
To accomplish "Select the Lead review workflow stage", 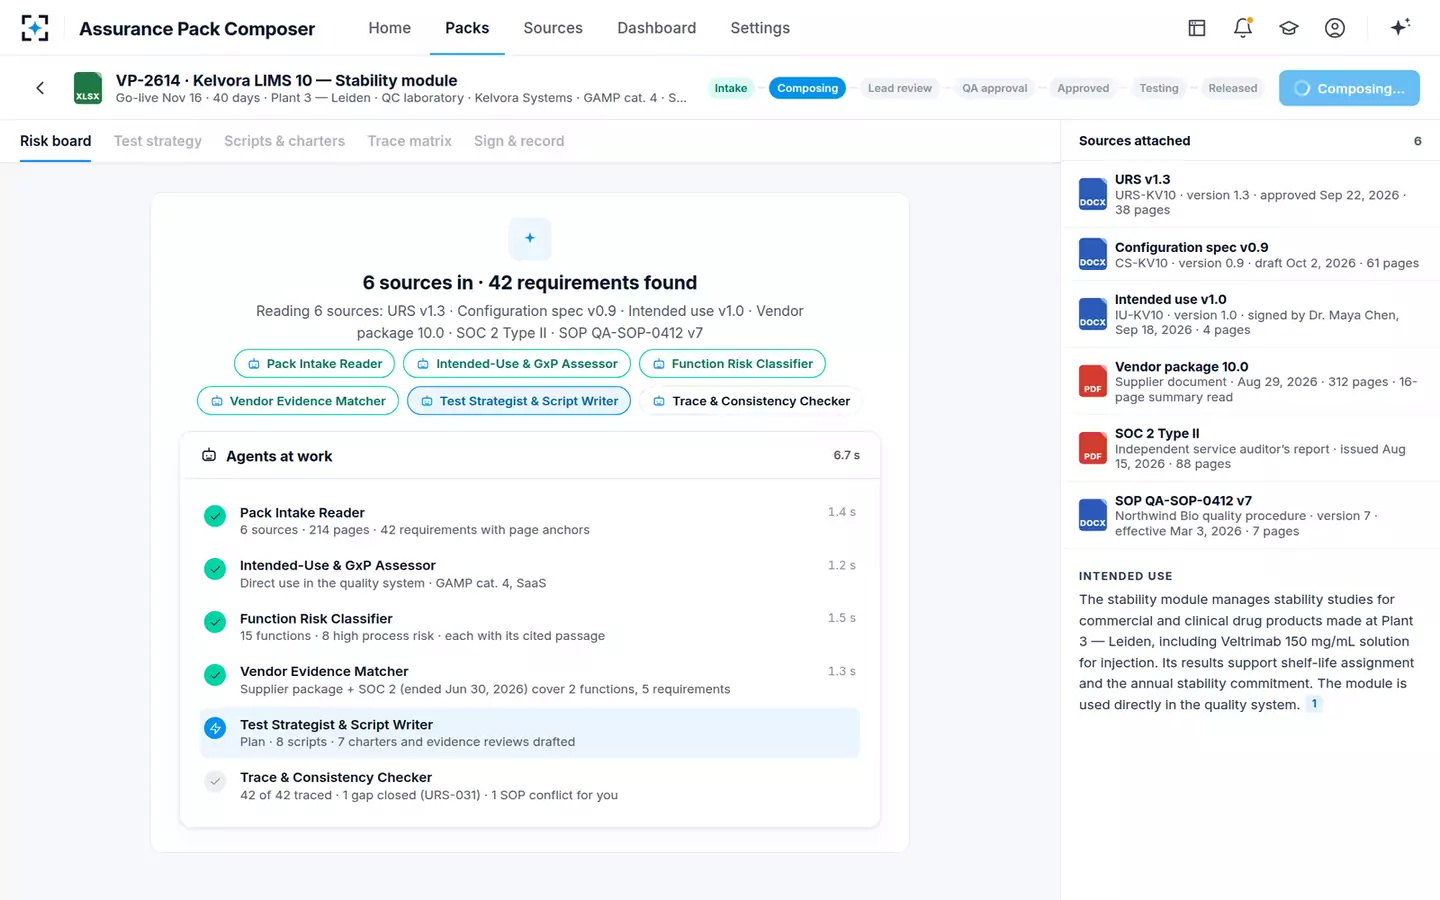I will tap(900, 88).
